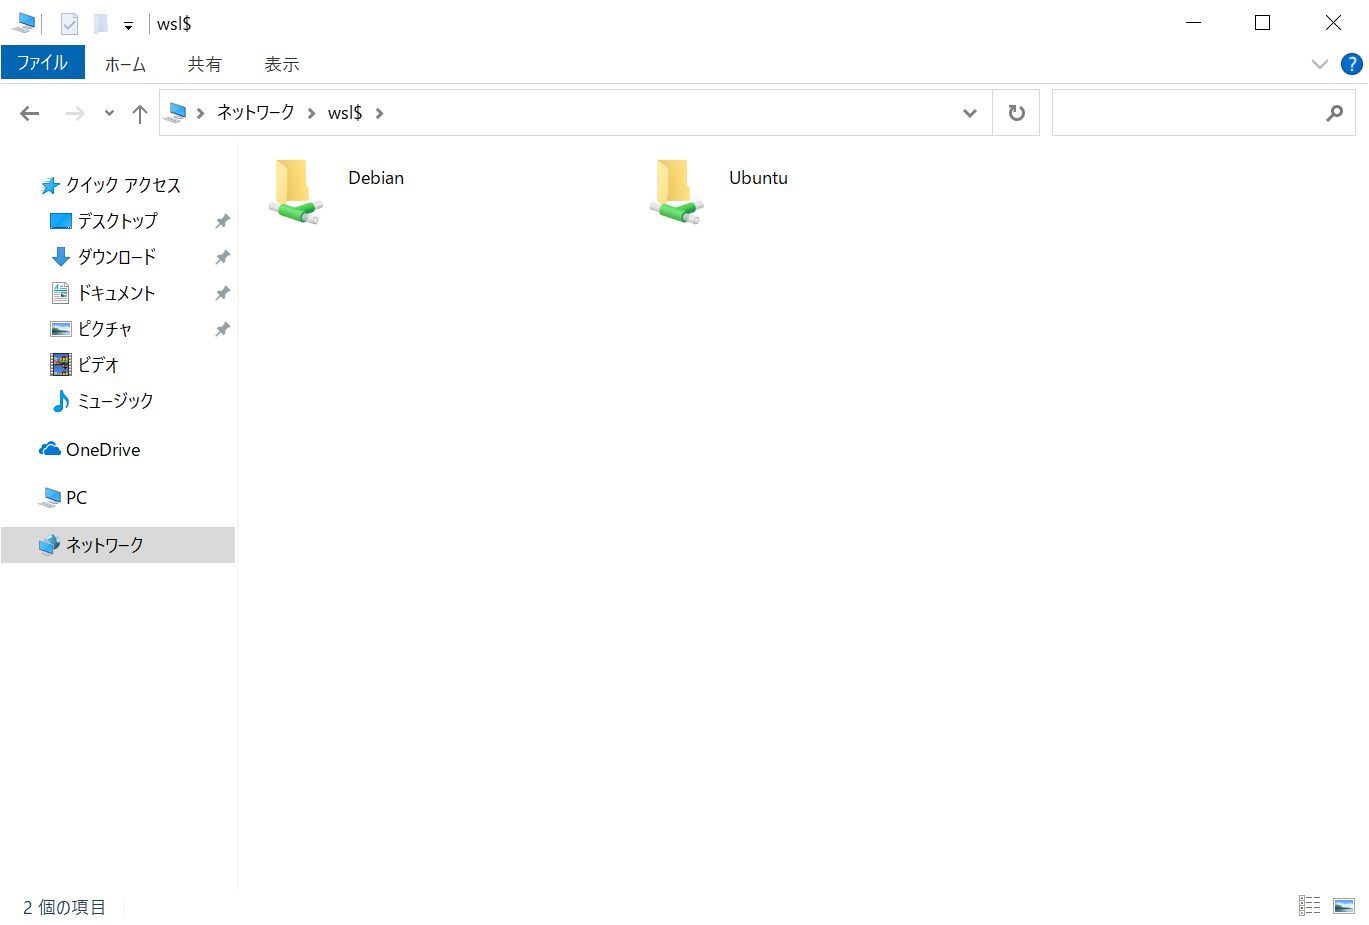Click the 2 個の項目 status text
The height and width of the screenshot is (925, 1369).
[65, 907]
